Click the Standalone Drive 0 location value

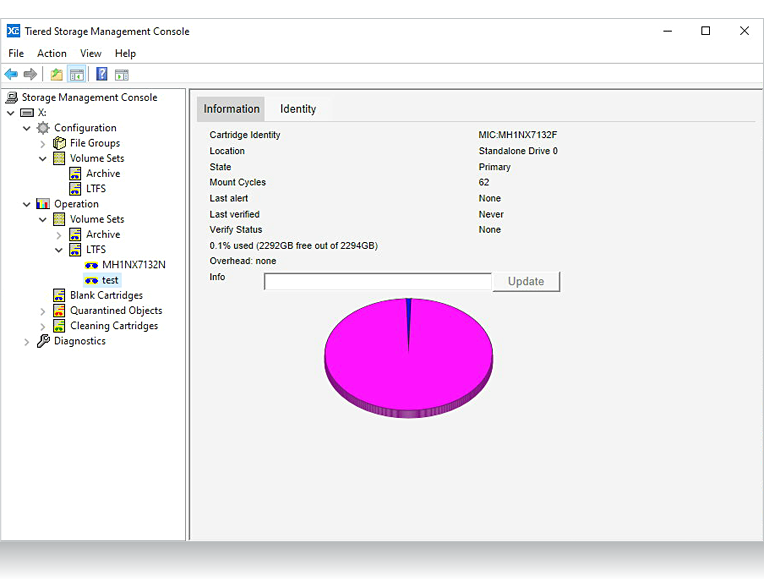click(x=518, y=151)
